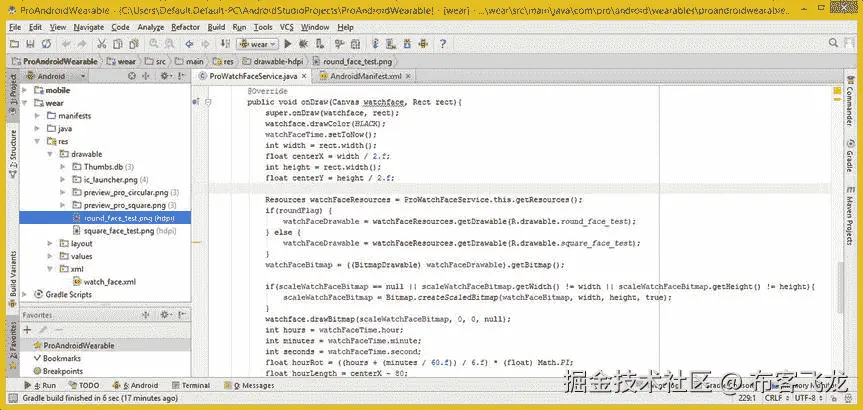Expand the mobile module node
Image resolution: width=863 pixels, height=410 pixels.
(x=25, y=90)
